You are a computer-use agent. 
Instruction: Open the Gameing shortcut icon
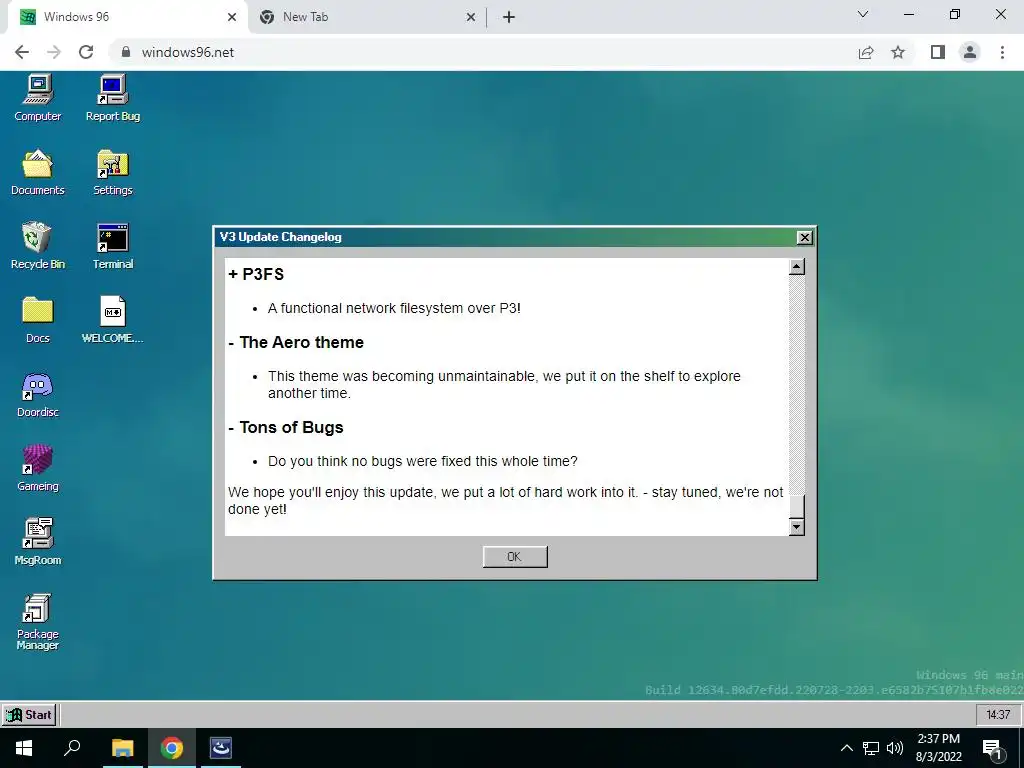(37, 468)
